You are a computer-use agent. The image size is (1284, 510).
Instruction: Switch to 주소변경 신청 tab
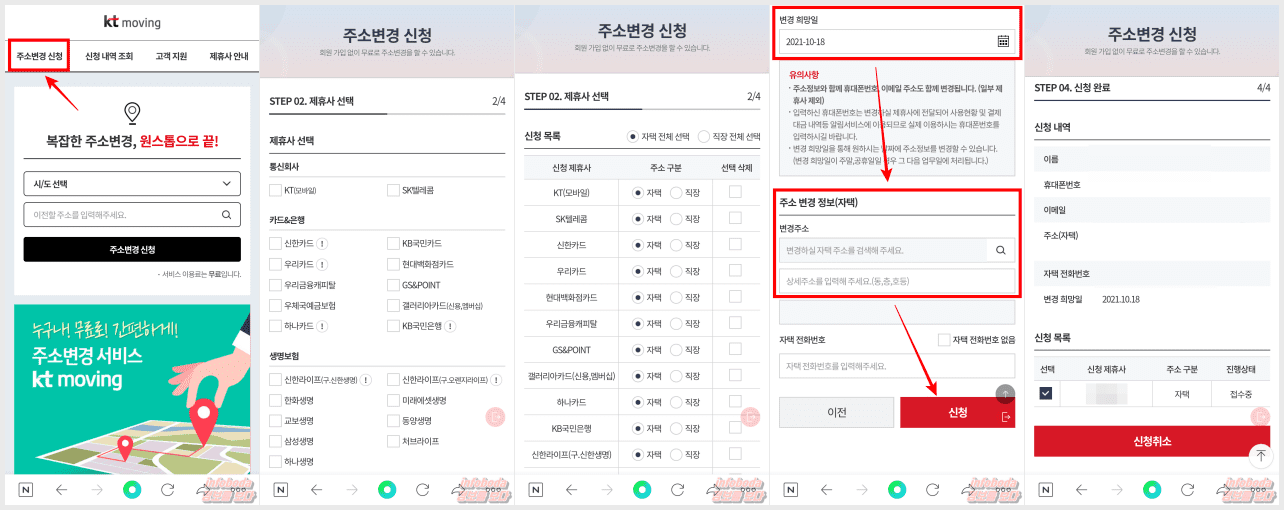(x=39, y=56)
